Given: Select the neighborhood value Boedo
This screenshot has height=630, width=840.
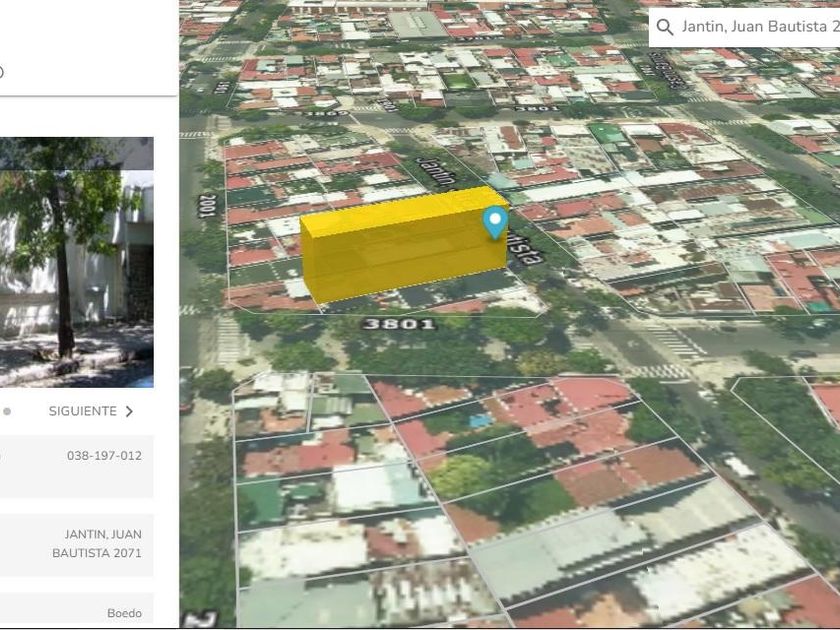Looking at the screenshot, I should pos(124,613).
